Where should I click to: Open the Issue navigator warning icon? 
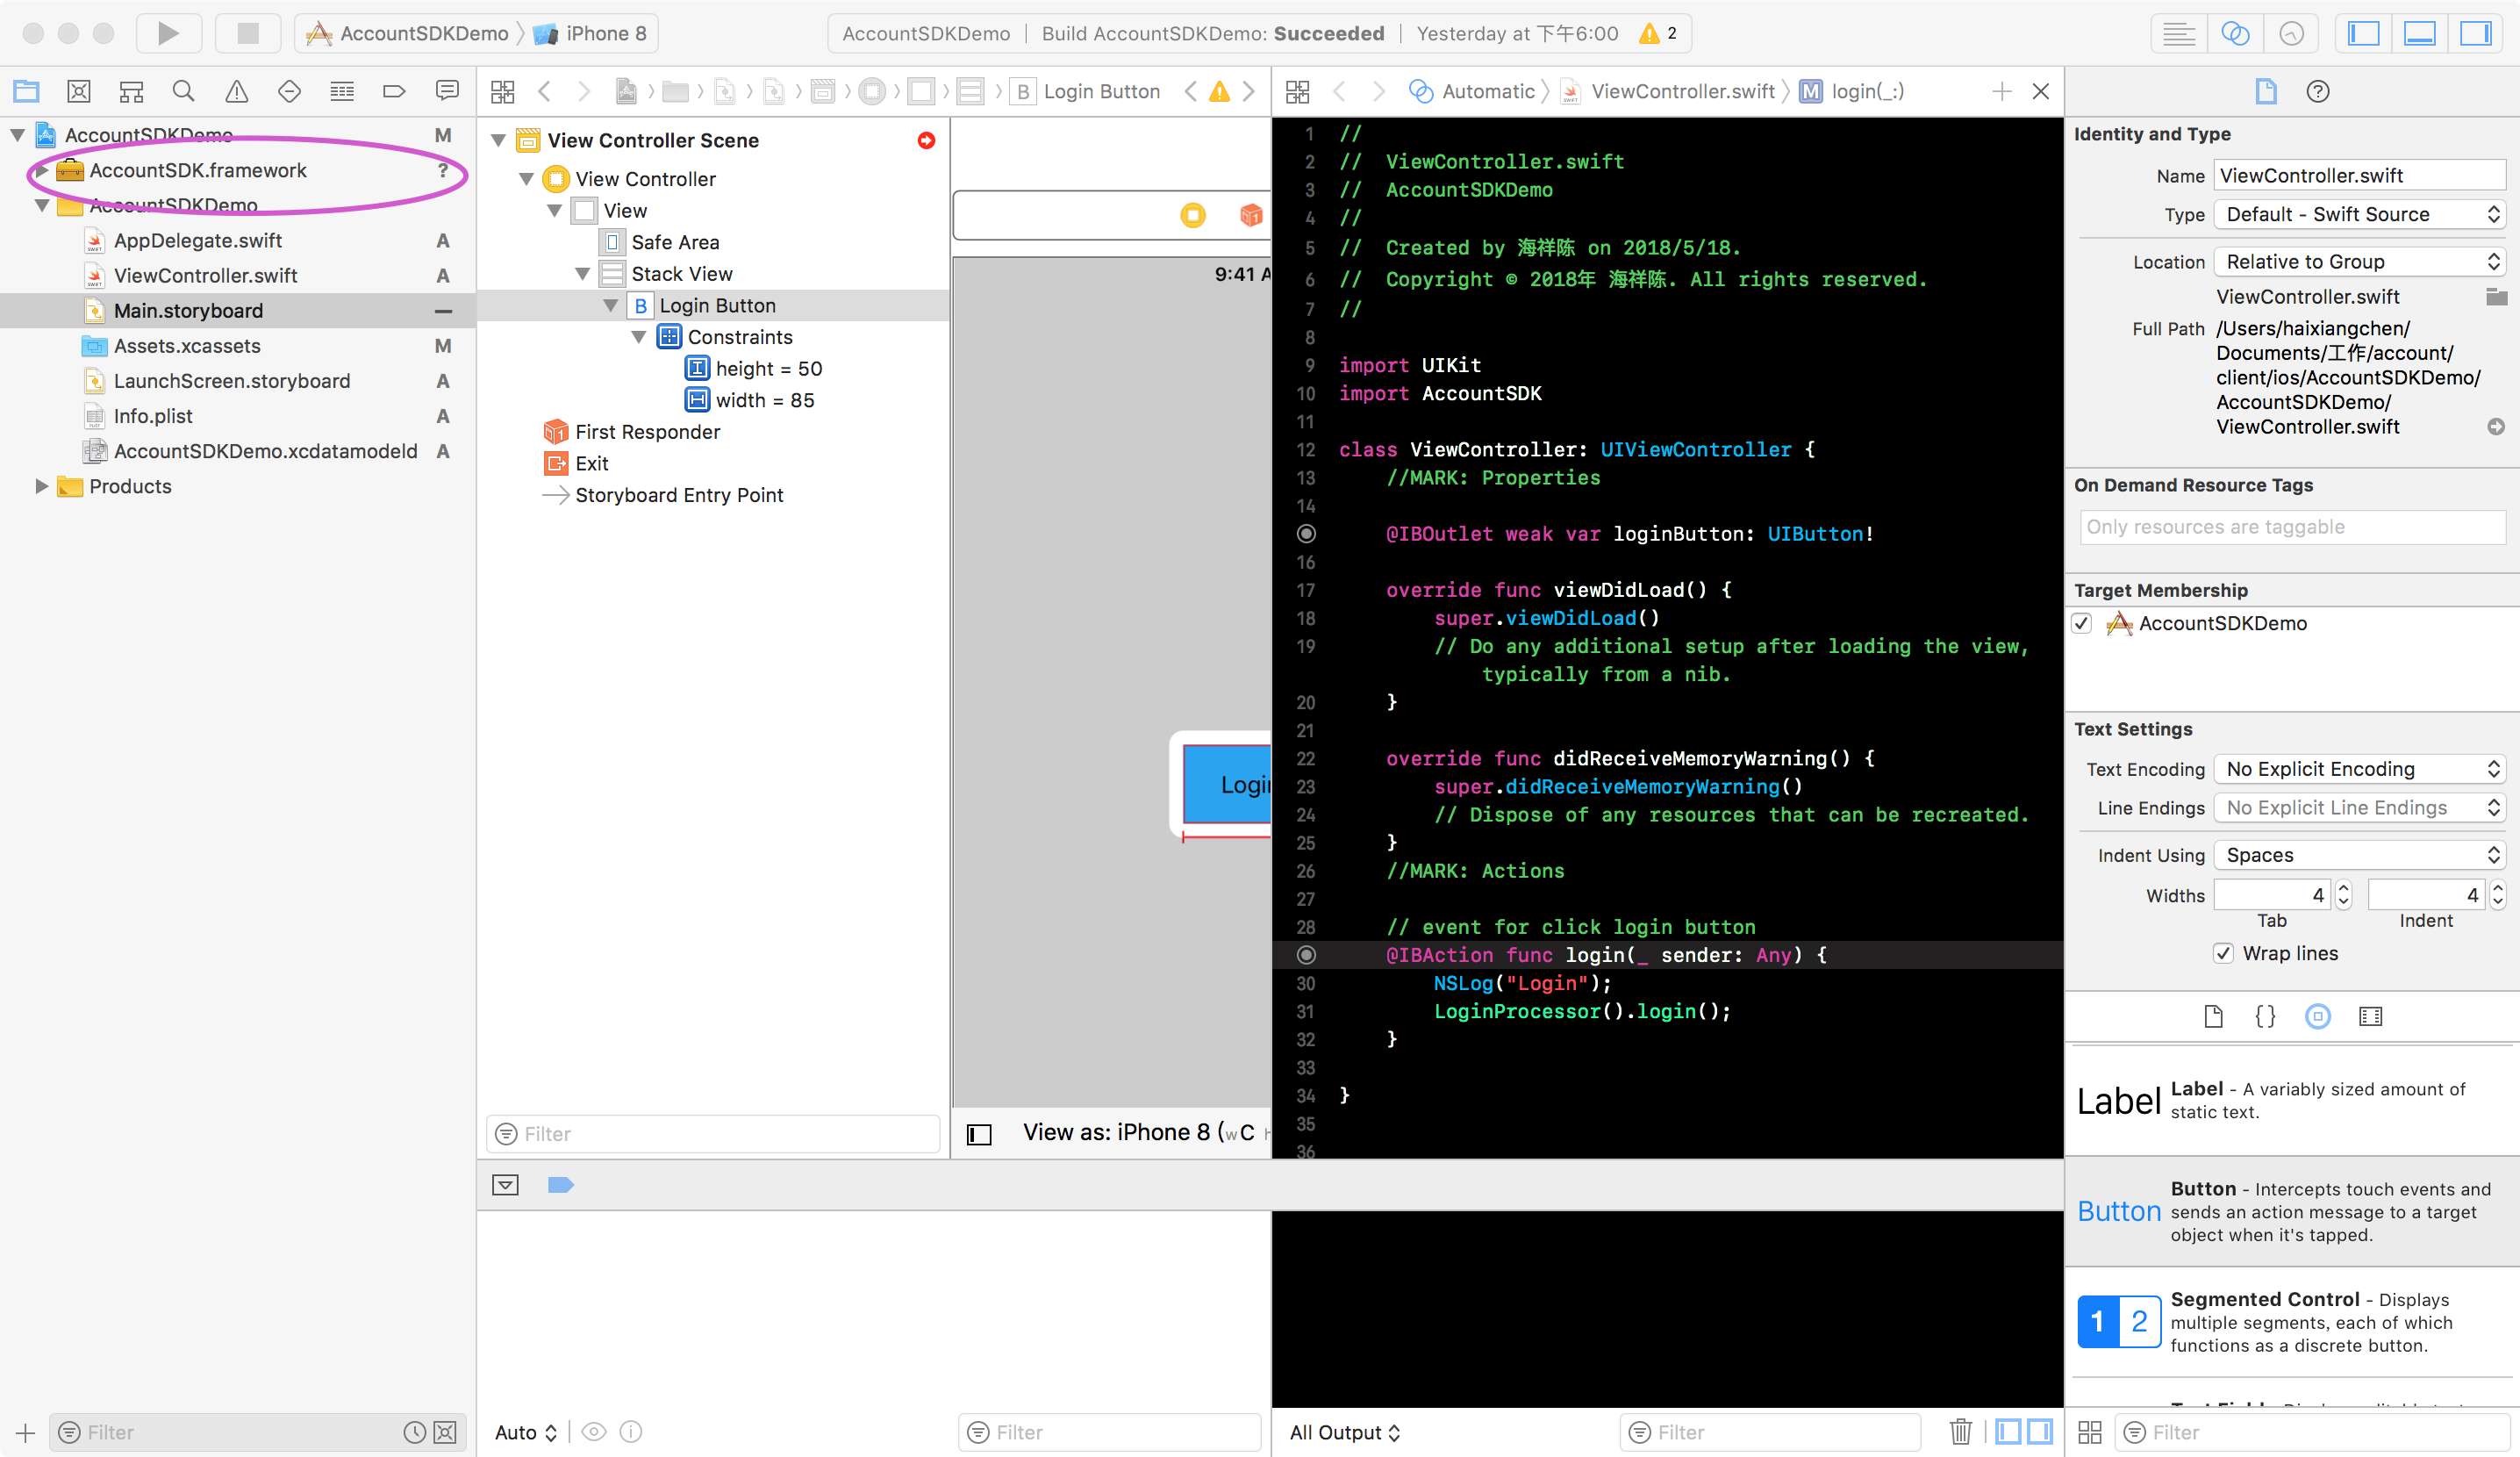point(237,91)
